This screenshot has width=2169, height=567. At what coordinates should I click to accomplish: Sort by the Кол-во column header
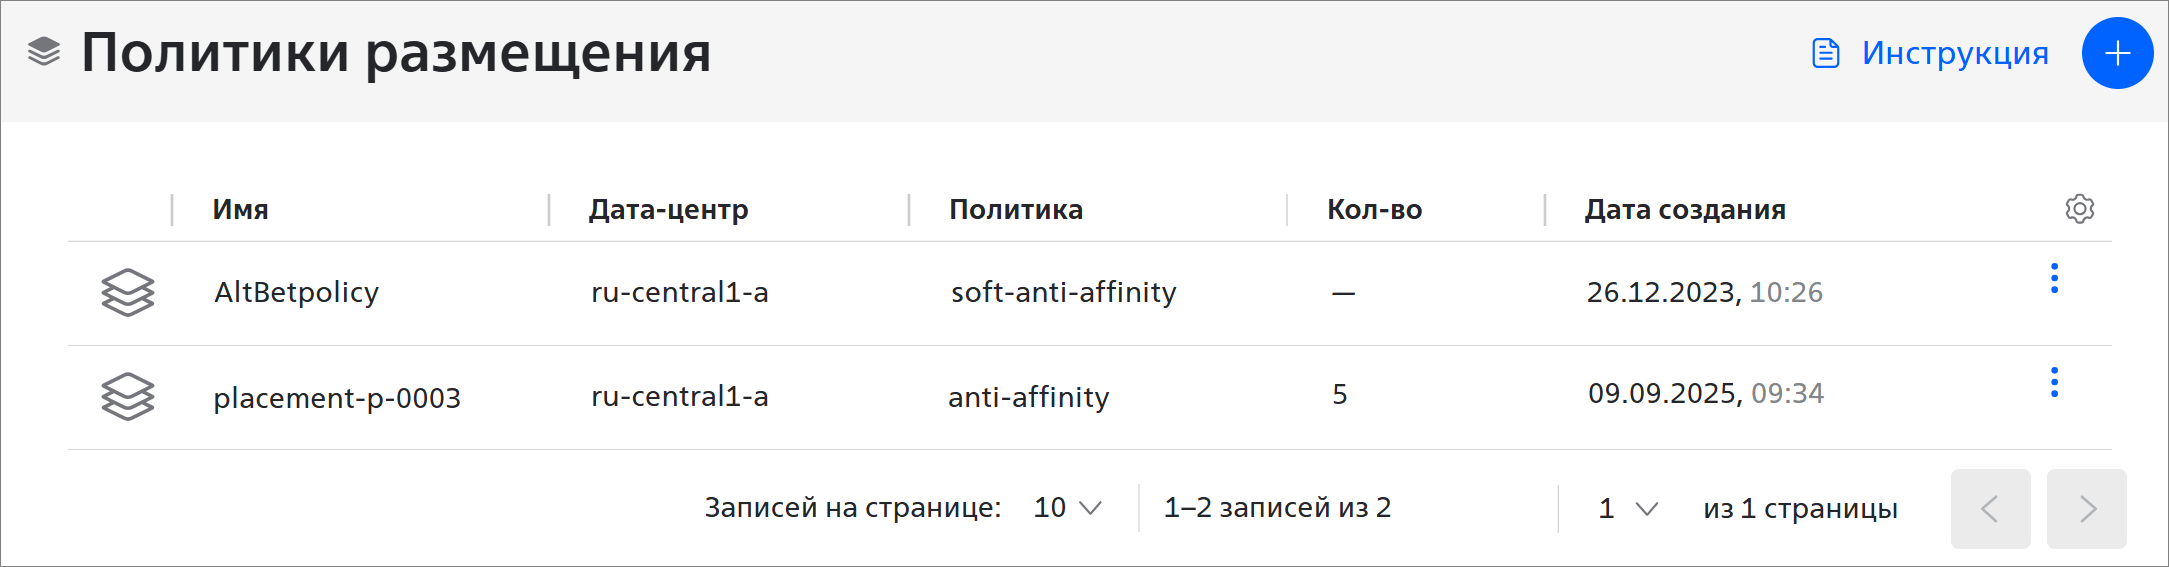tap(1374, 210)
